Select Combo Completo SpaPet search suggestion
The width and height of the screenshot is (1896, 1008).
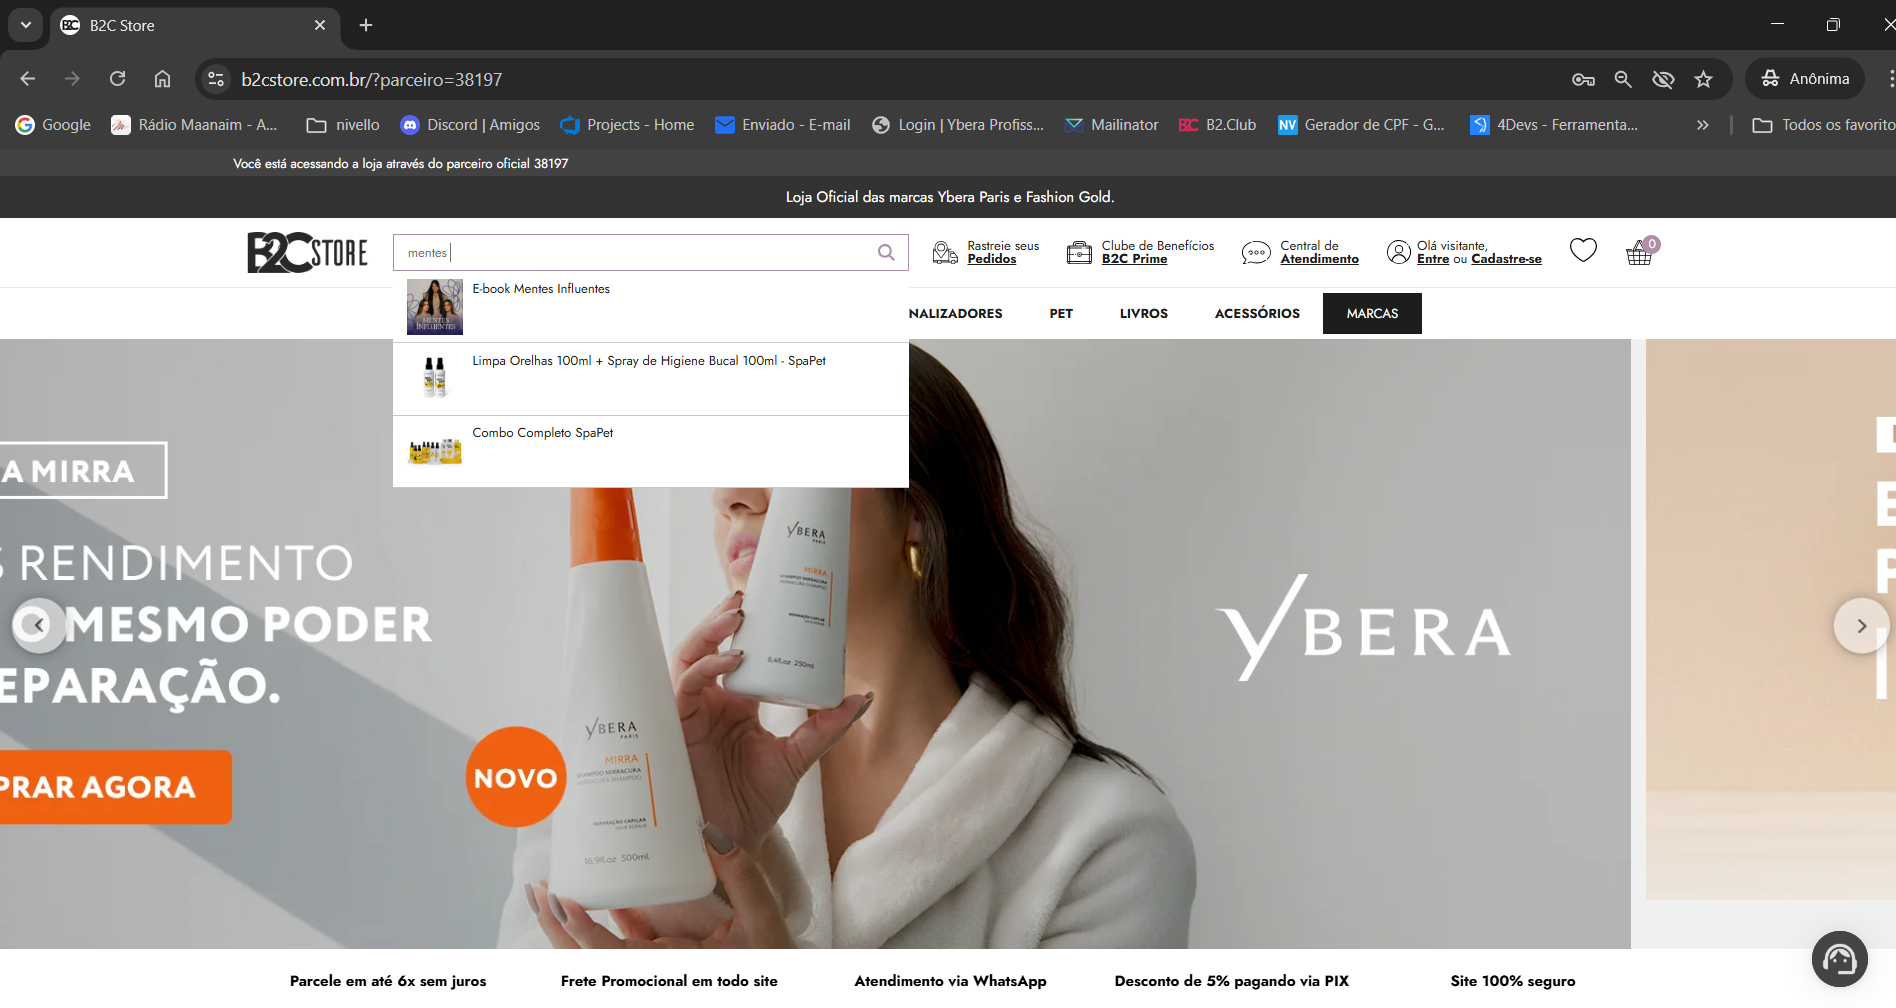651,451
